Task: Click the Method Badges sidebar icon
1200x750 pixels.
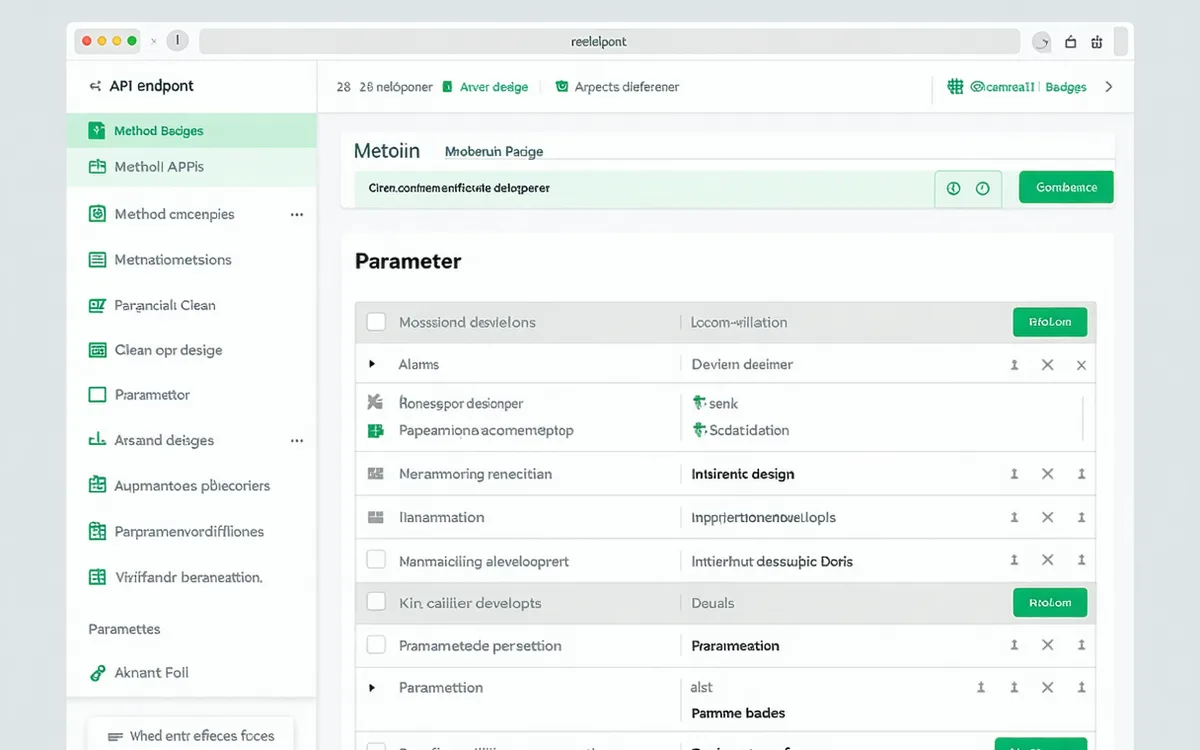Action: (97, 130)
